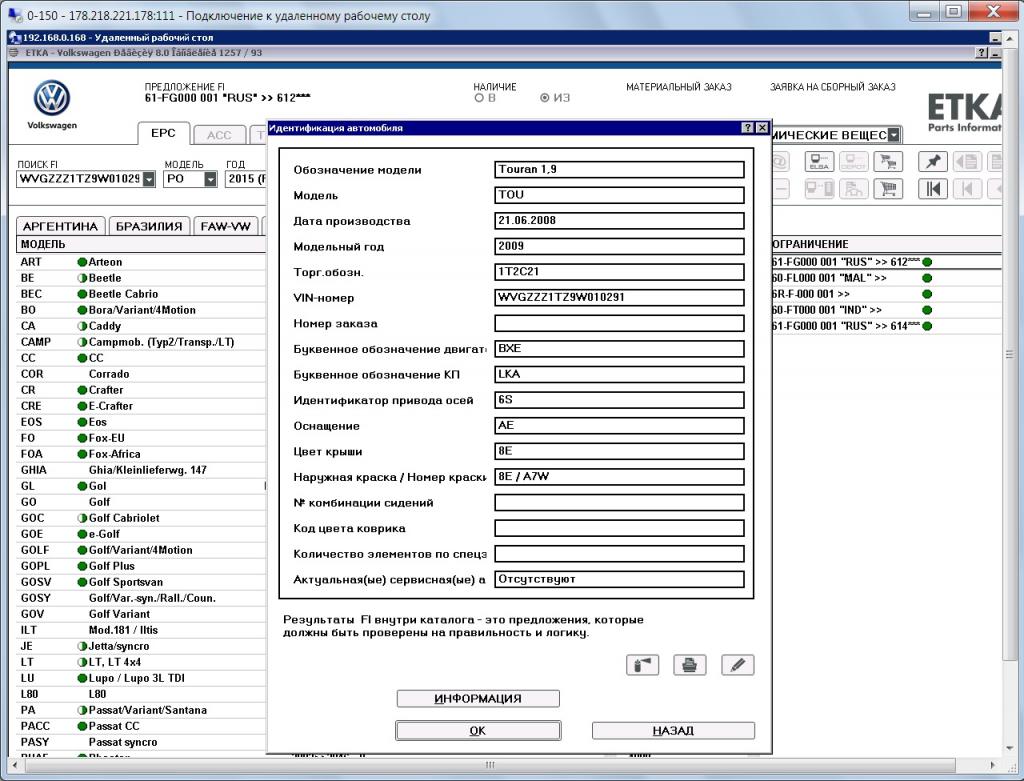The image size is (1024, 781).
Task: Print the vehicle identification data
Action: [x=690, y=665]
